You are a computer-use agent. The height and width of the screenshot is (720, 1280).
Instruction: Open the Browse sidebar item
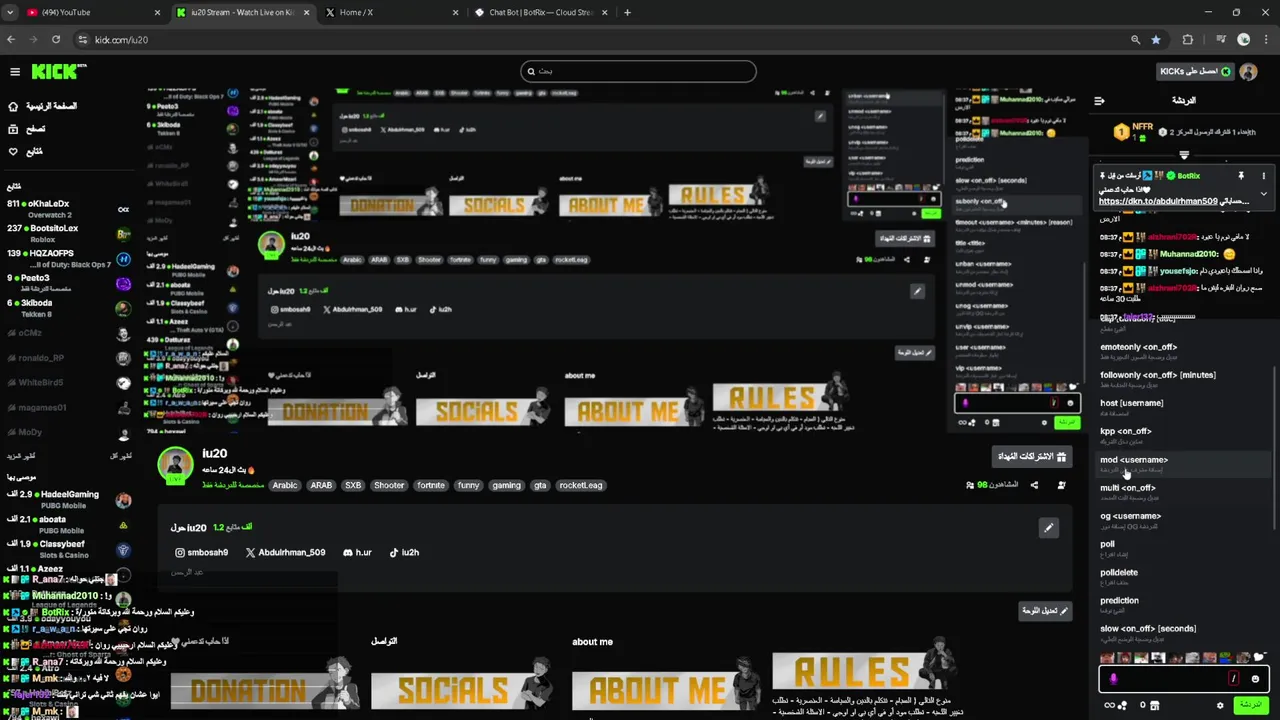pyautogui.click(x=28, y=129)
